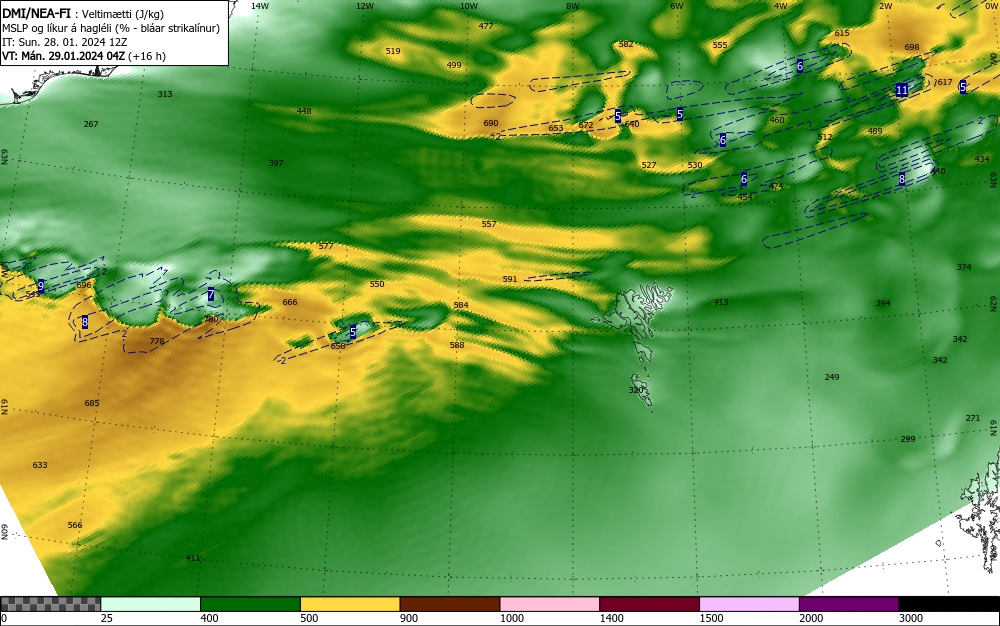1000x626 pixels.
Task: Click the header title 'DMI/NEA-FI : Veltimætti (J/kg)'
Action: [83, 14]
